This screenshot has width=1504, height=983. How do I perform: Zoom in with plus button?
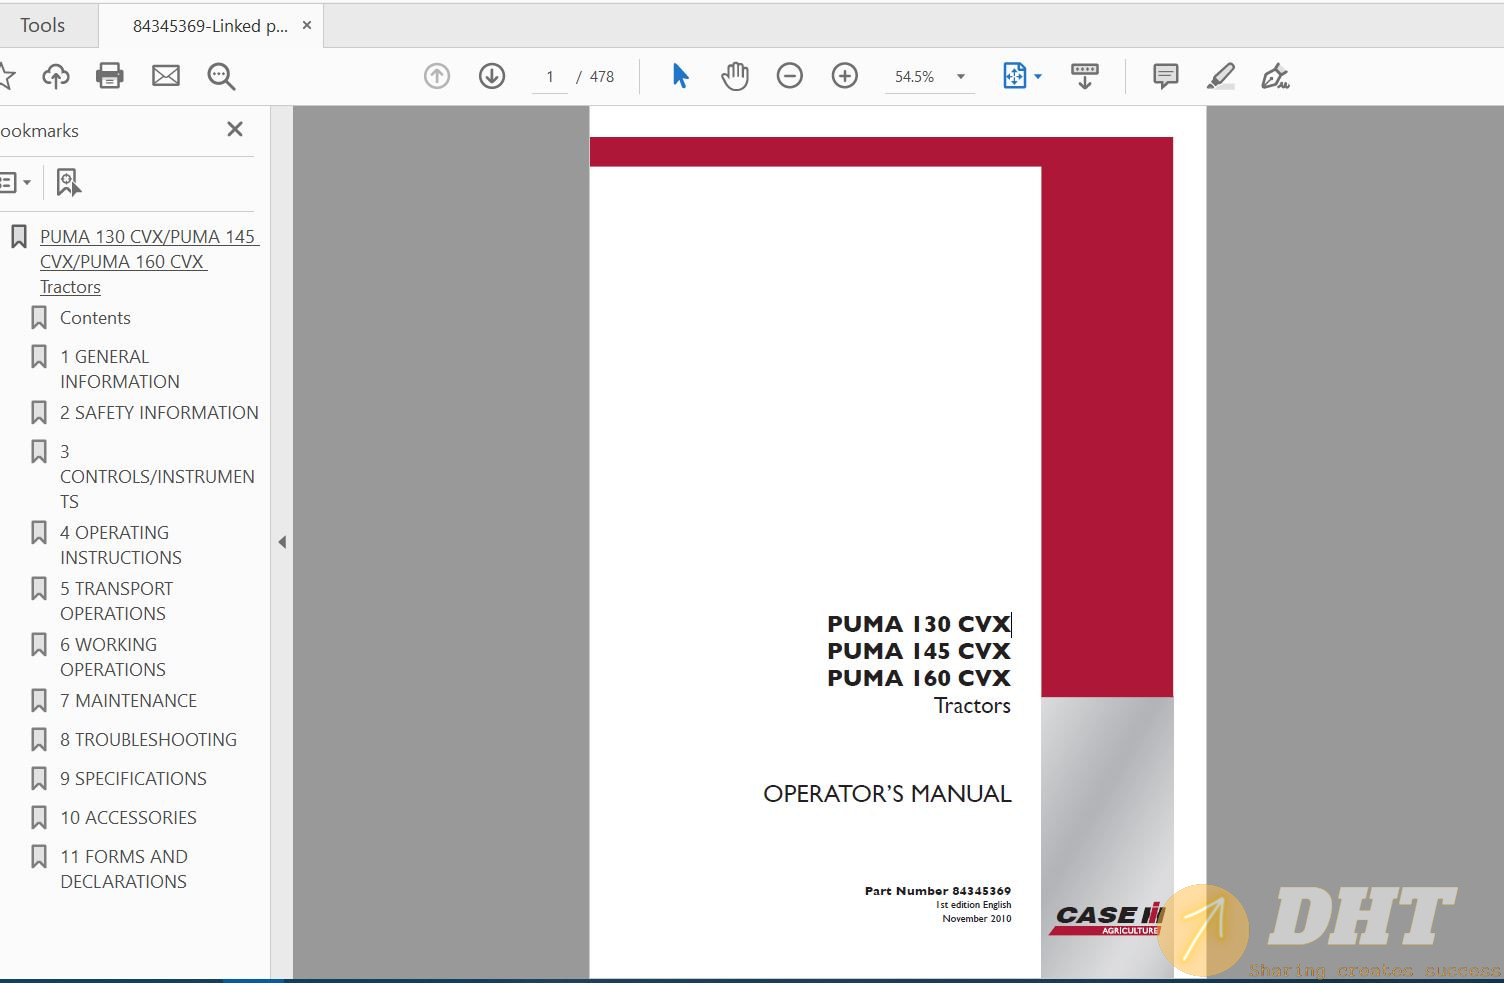[x=845, y=76]
